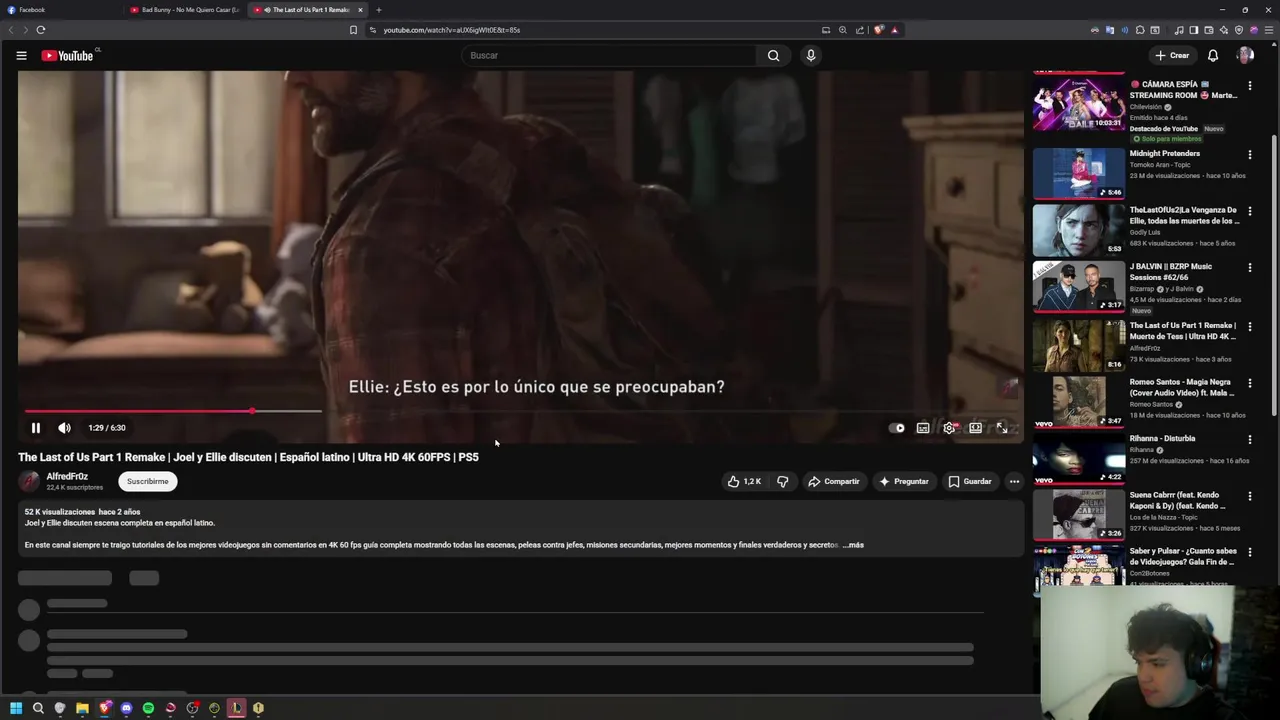Viewport: 1280px width, 720px height.
Task: Open the Romeo Santos Magia Negra video
Action: [x=1078, y=402]
